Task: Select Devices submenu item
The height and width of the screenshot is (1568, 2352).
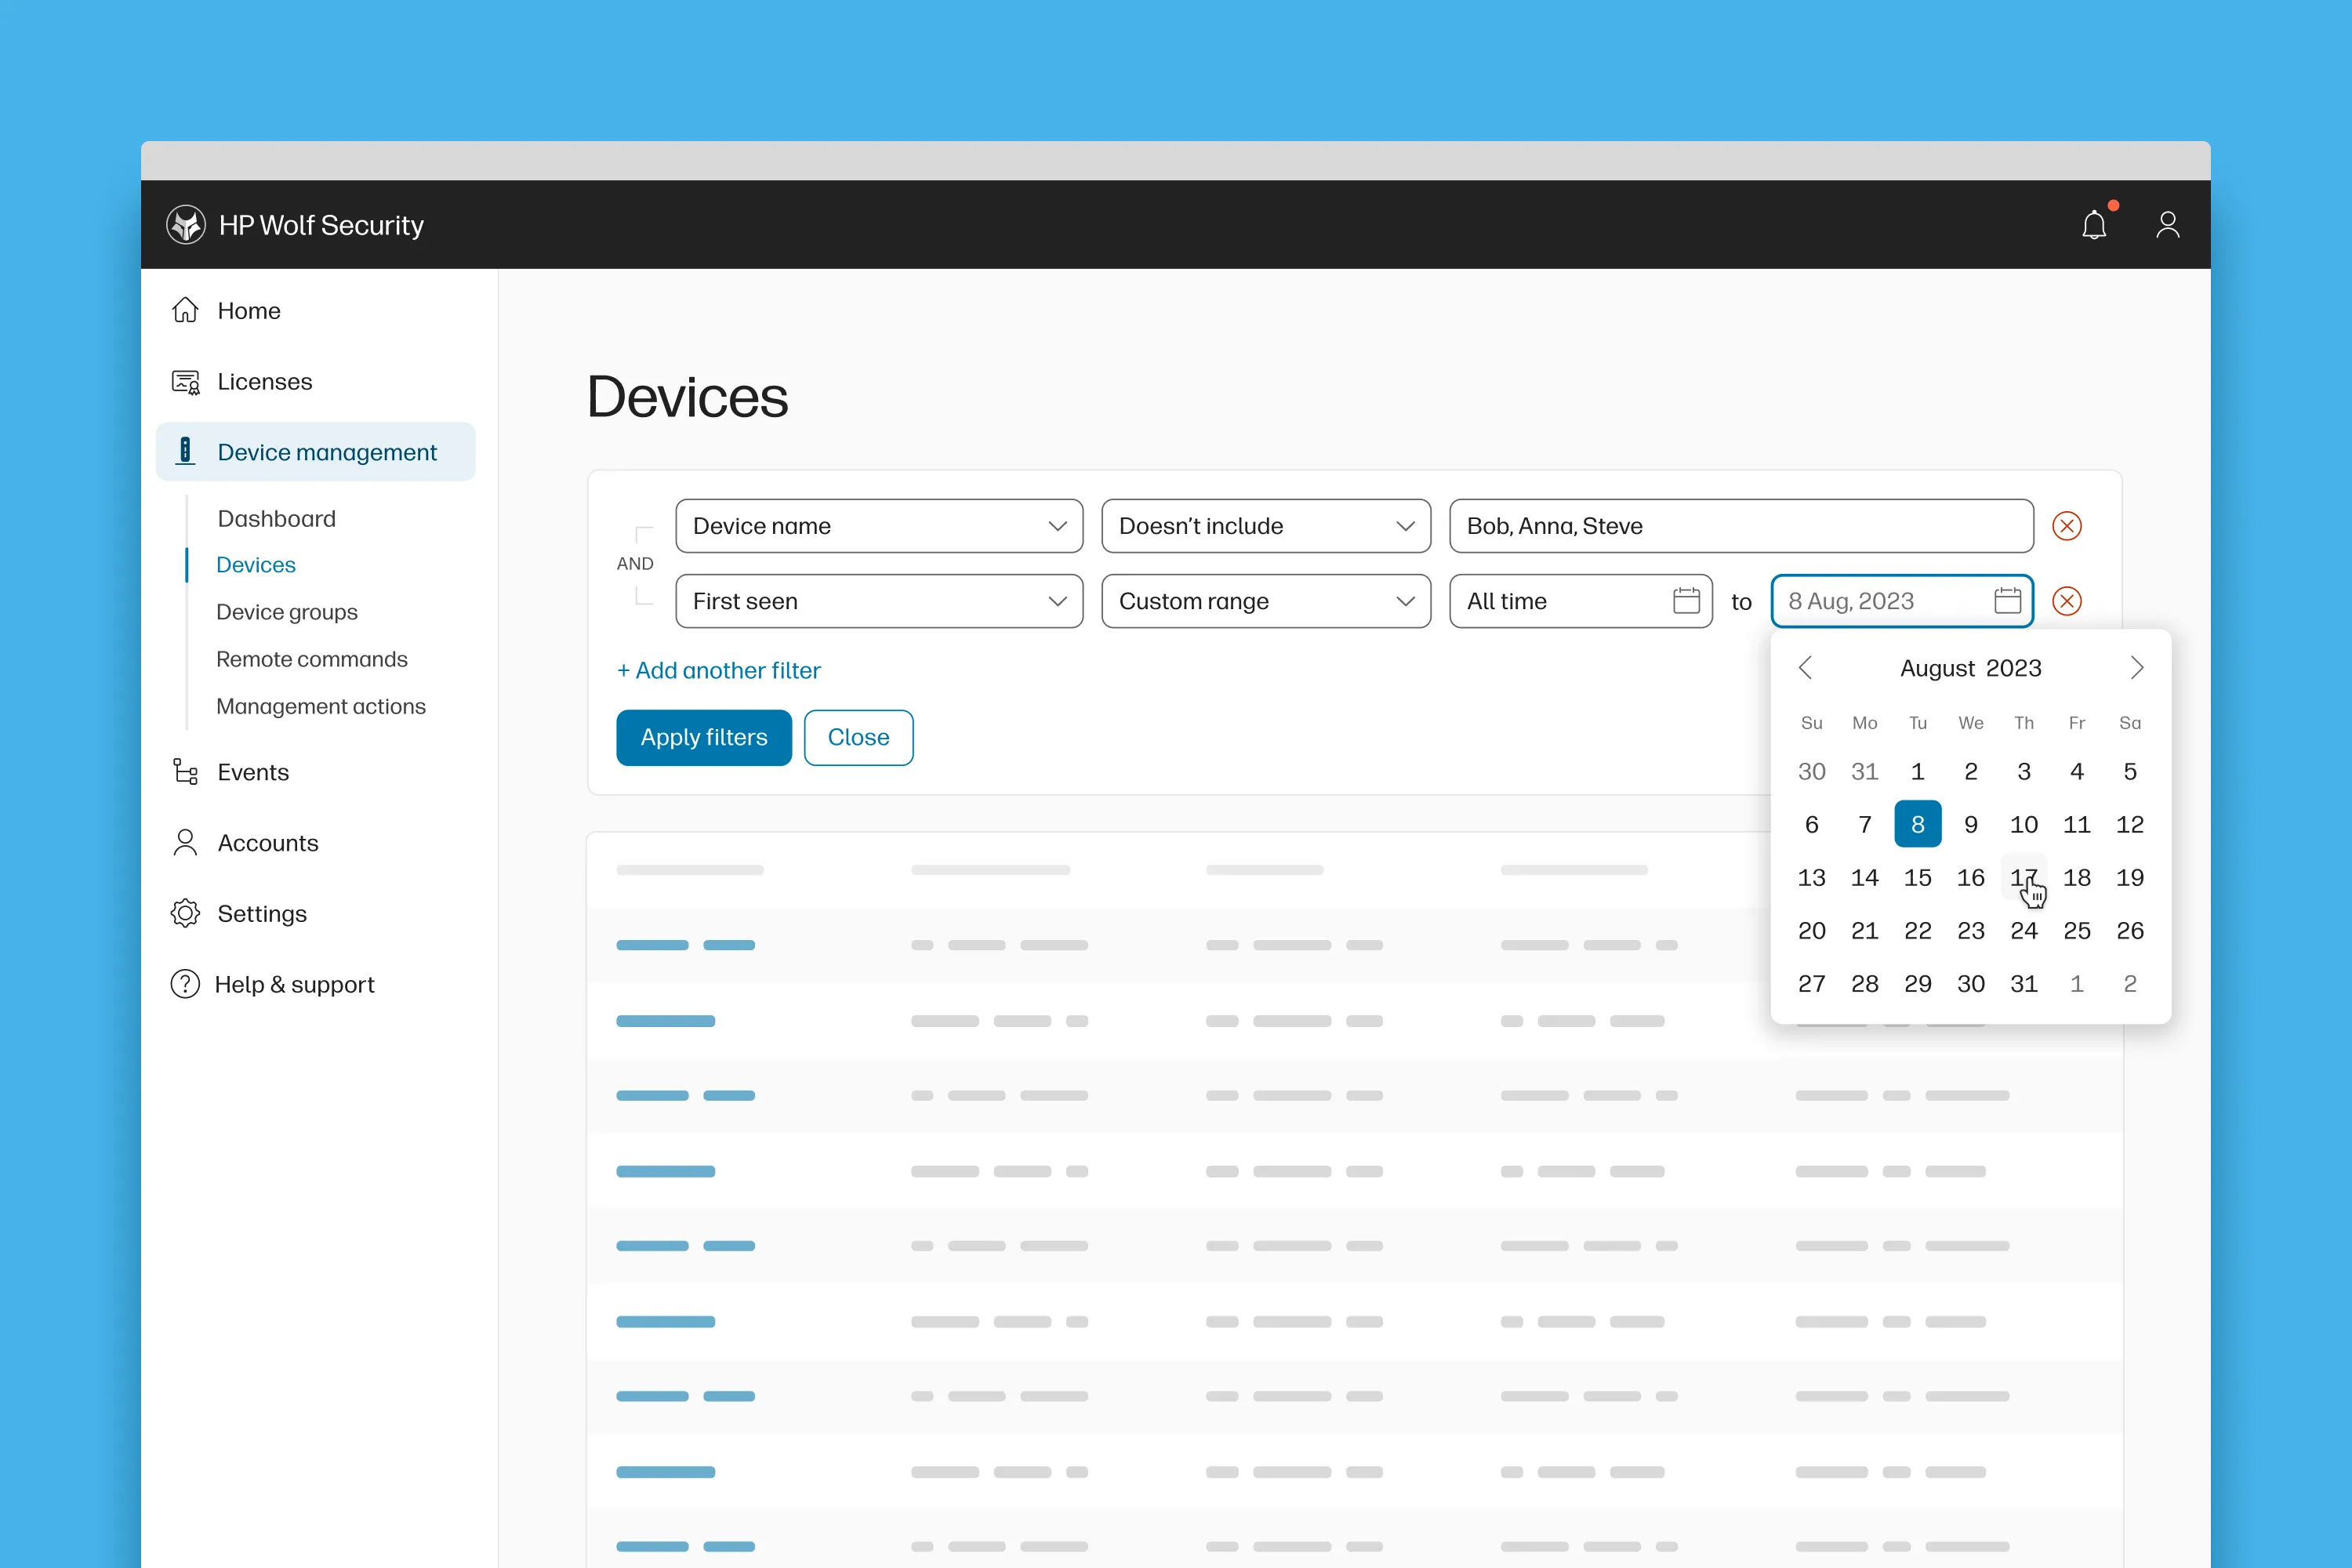Action: (256, 565)
